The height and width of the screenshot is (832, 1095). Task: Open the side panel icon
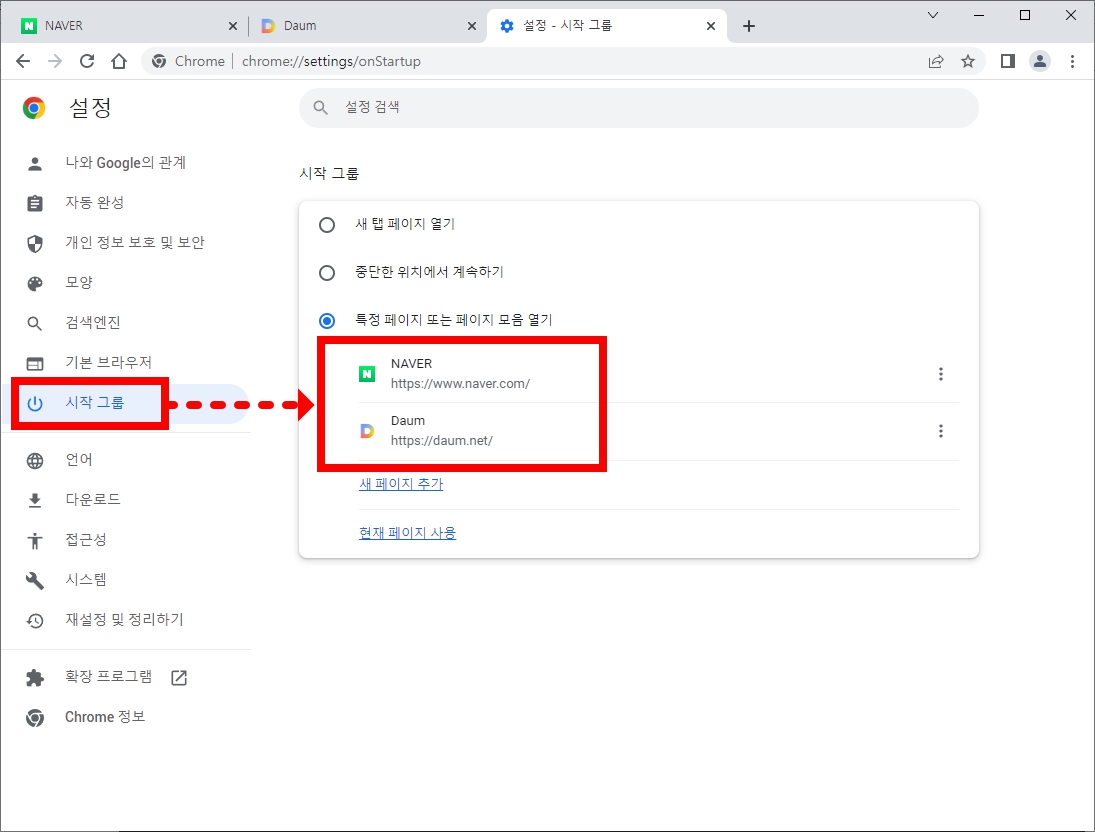pyautogui.click(x=1007, y=61)
